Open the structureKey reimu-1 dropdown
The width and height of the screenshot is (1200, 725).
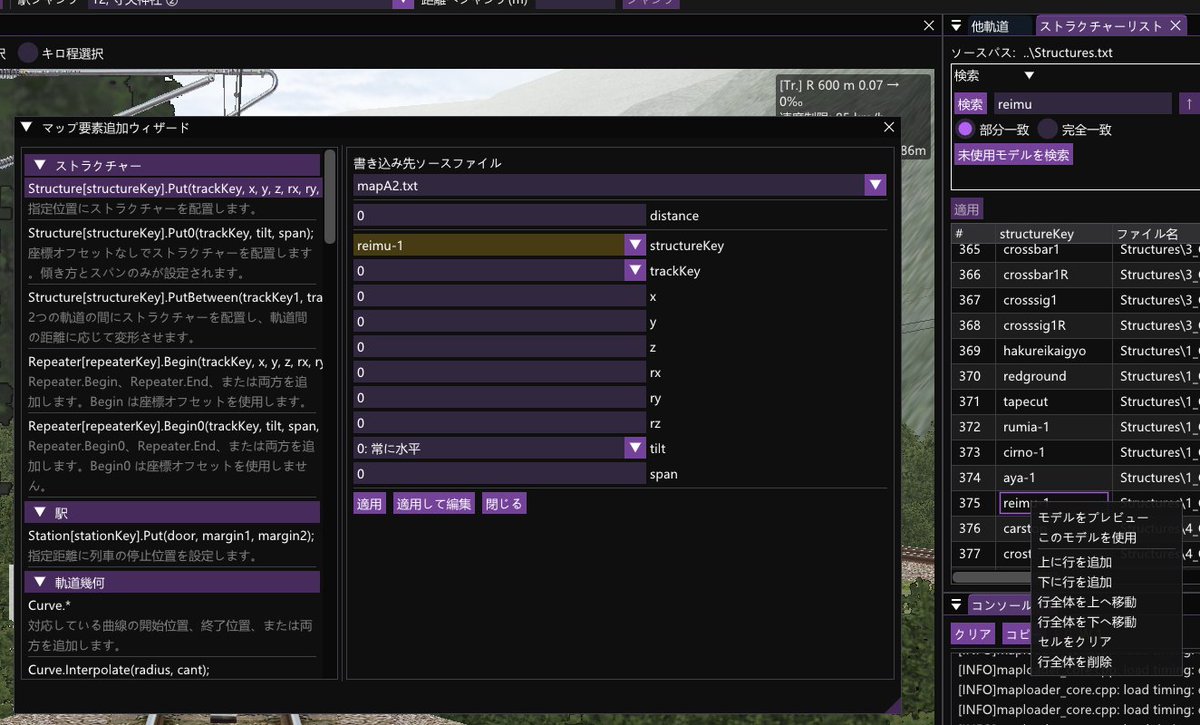click(x=635, y=245)
